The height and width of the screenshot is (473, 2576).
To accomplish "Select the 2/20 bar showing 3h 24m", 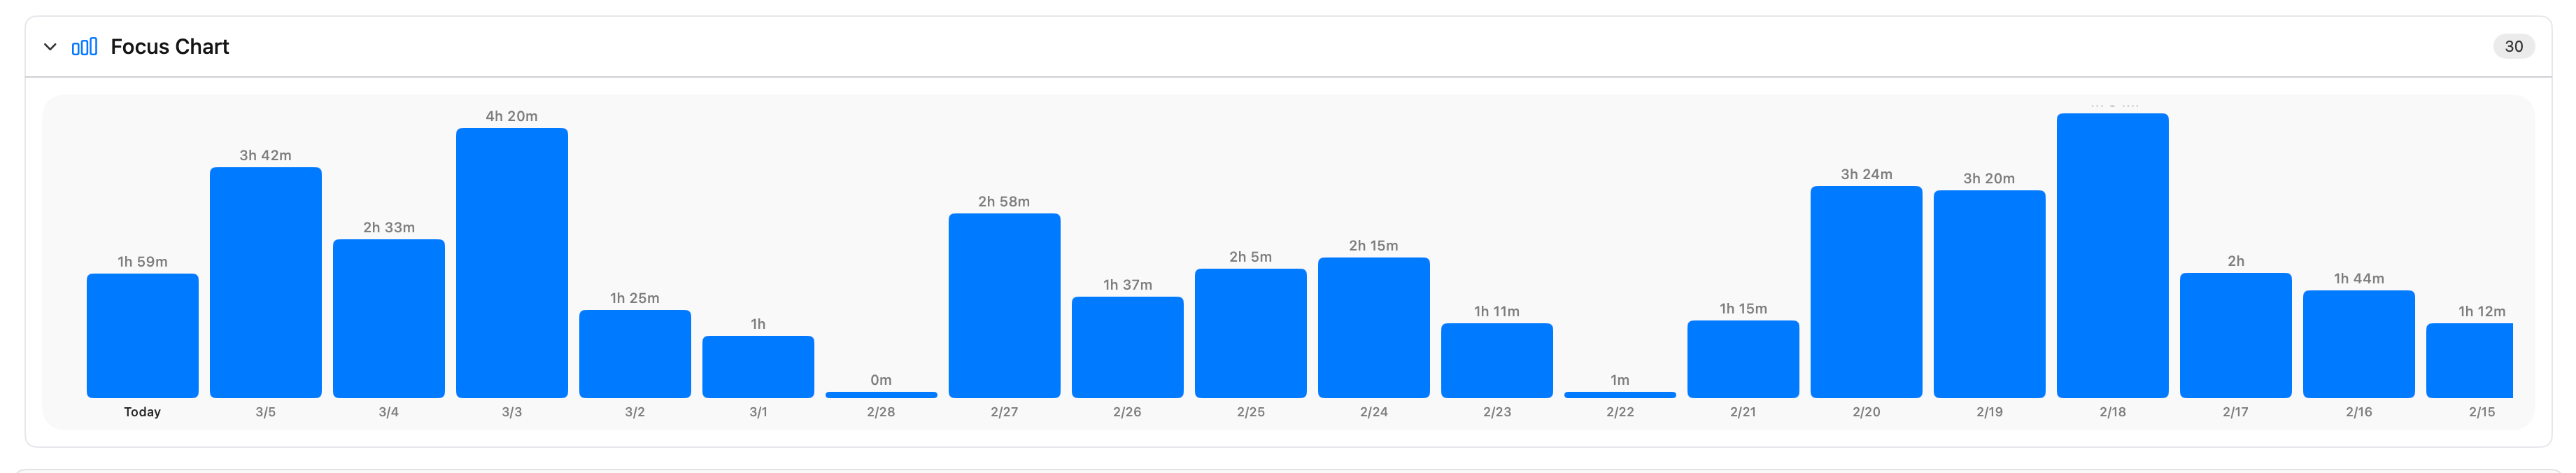I will pos(1866,292).
